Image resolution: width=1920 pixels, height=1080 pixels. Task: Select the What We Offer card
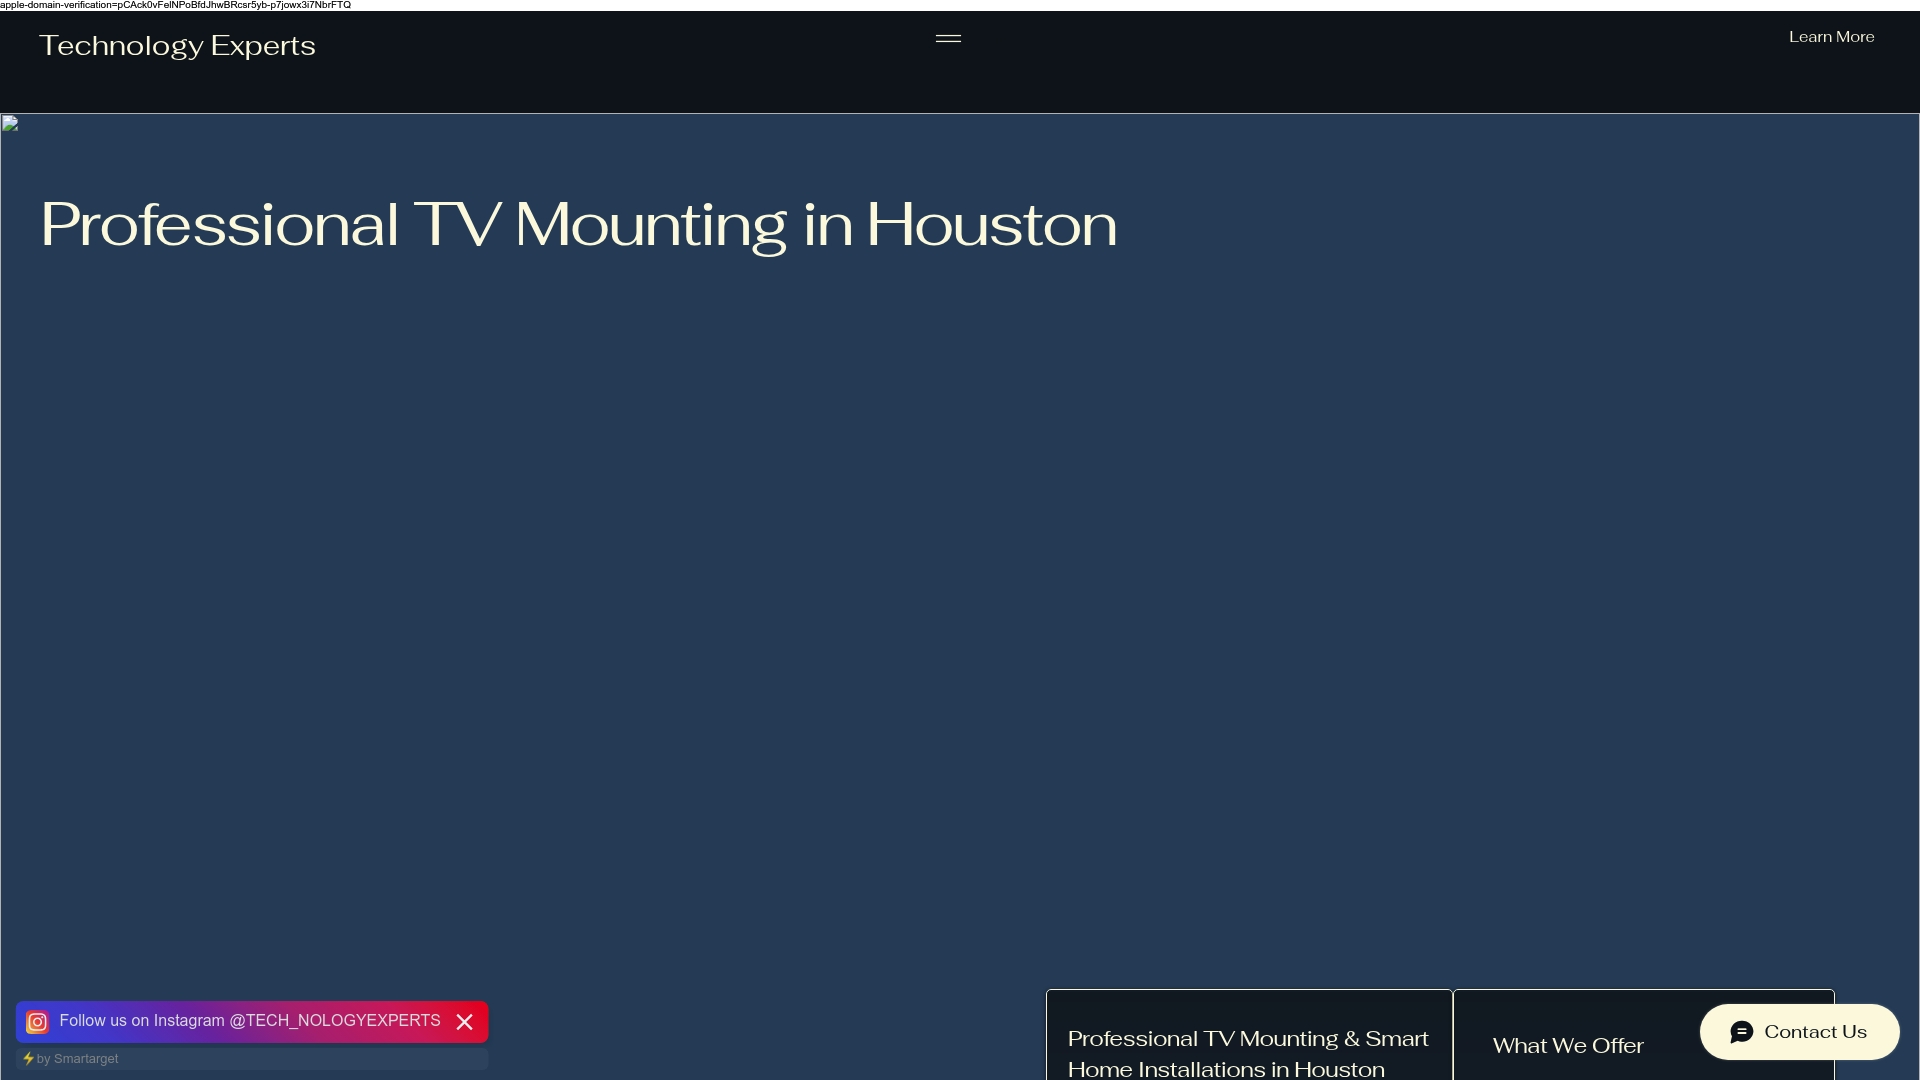click(x=1568, y=1046)
